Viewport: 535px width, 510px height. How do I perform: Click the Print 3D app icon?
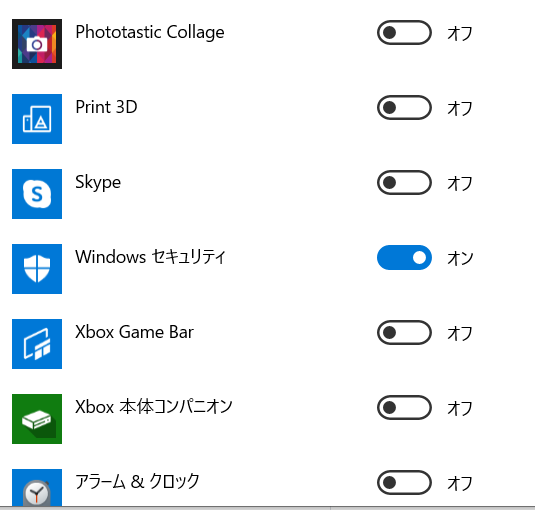pos(37,119)
